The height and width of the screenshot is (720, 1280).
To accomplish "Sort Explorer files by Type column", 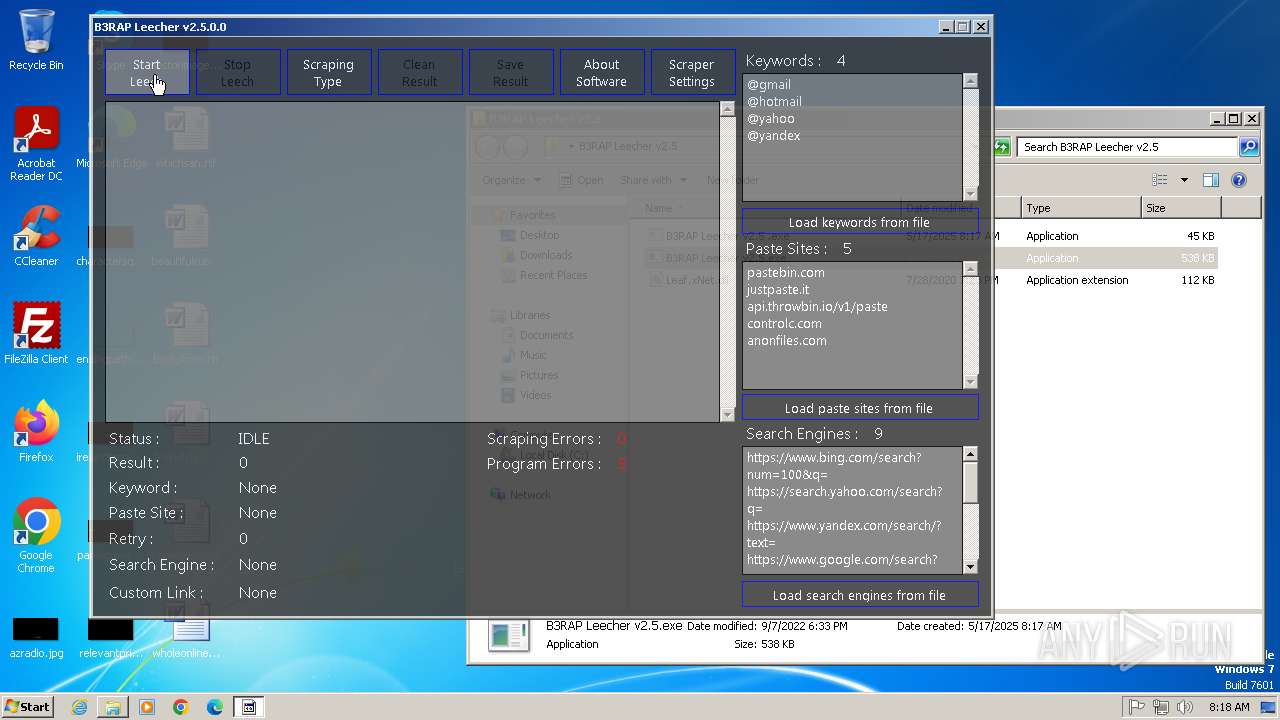I will pos(1081,208).
